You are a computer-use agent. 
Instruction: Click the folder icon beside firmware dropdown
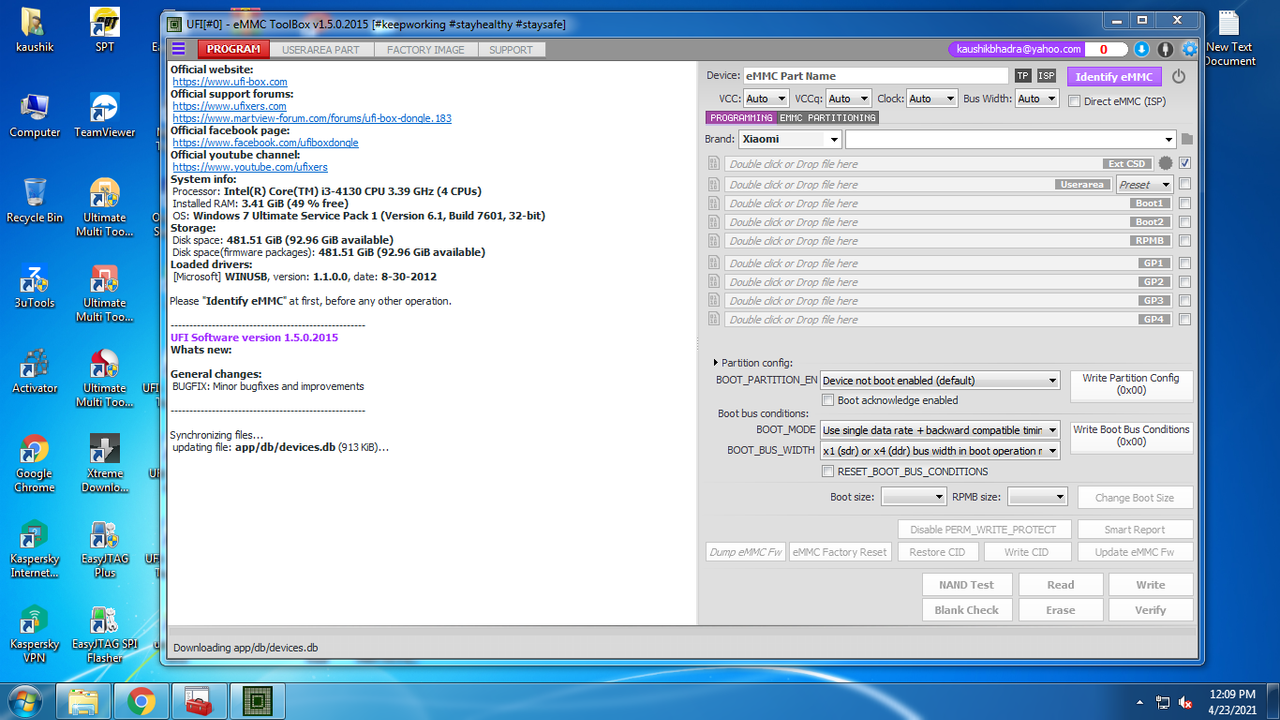click(x=1187, y=139)
